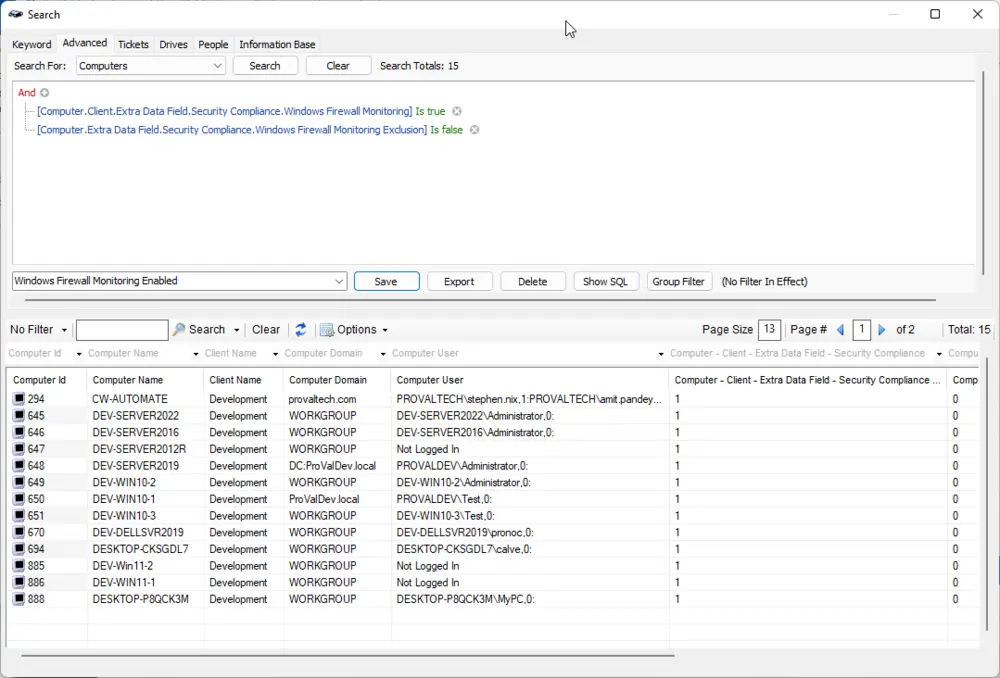Go to the next results page
Image resolution: width=1000 pixels, height=678 pixels.
882,330
